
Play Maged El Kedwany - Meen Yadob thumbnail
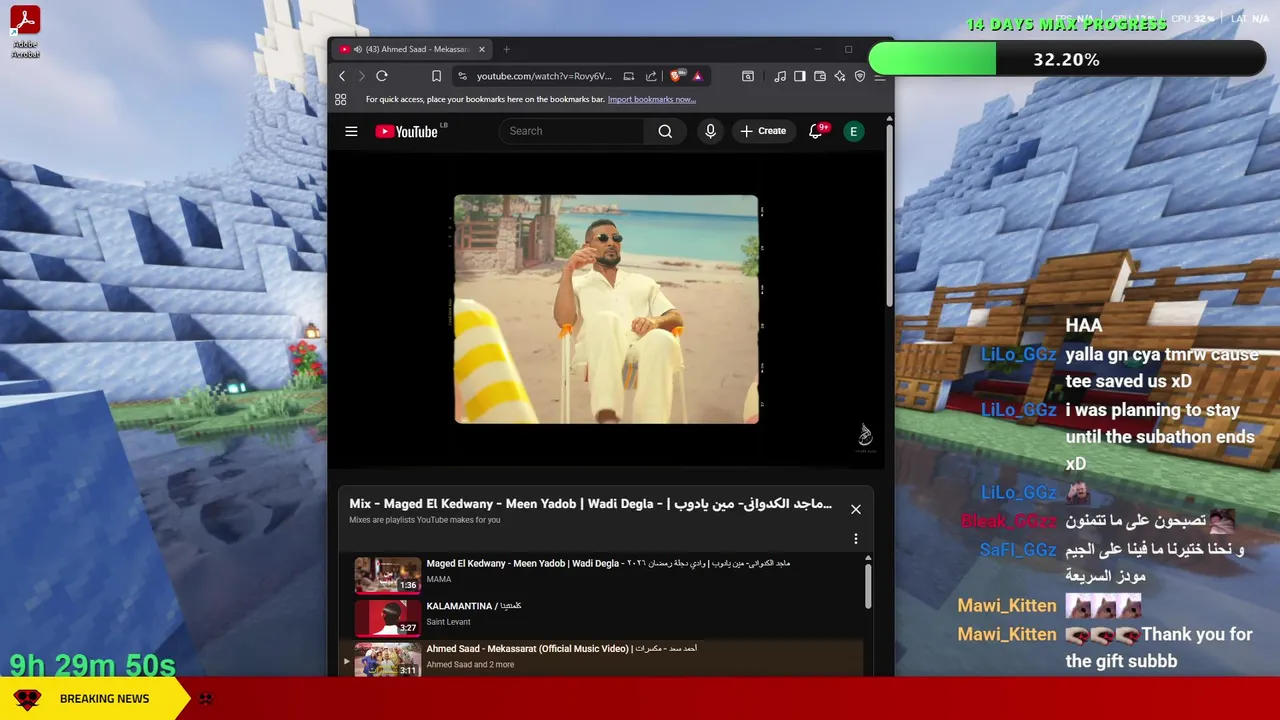(388, 575)
